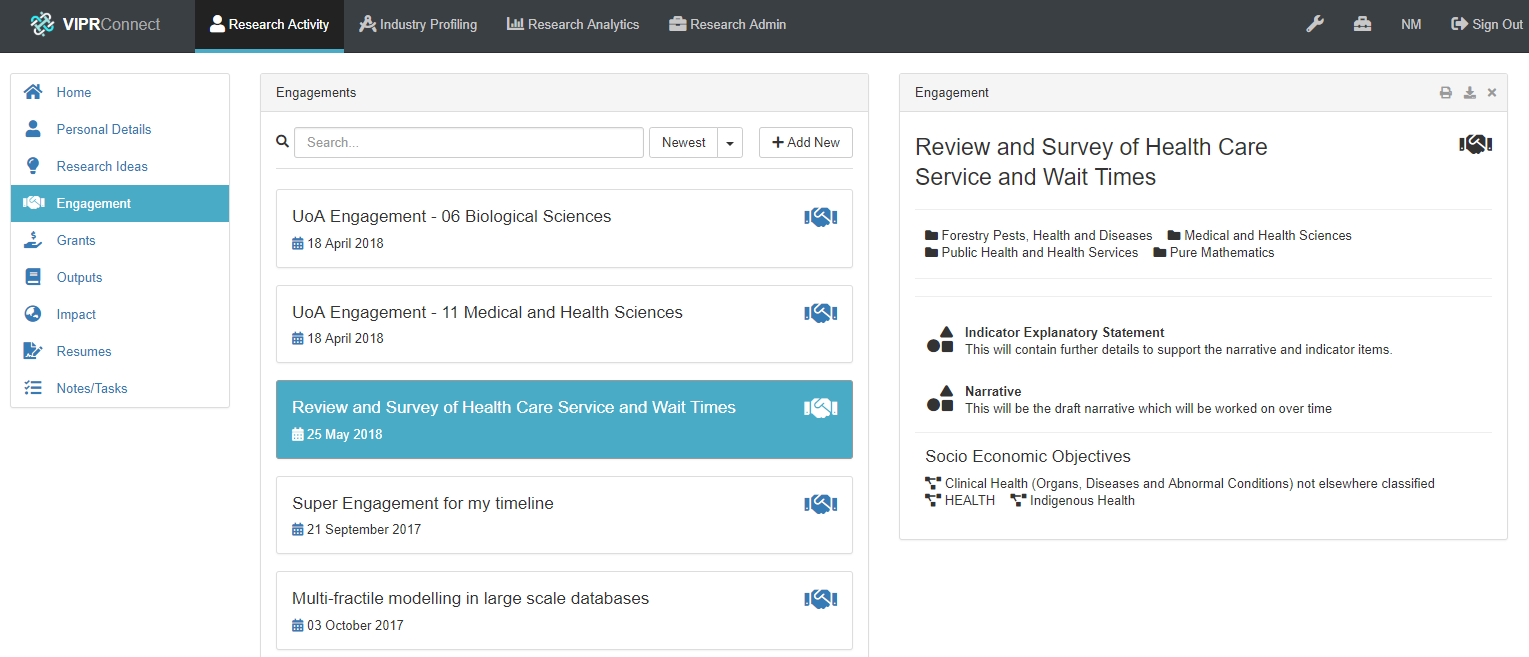Click Public Health and Health Services tag
The image size is (1529, 657).
point(1032,253)
